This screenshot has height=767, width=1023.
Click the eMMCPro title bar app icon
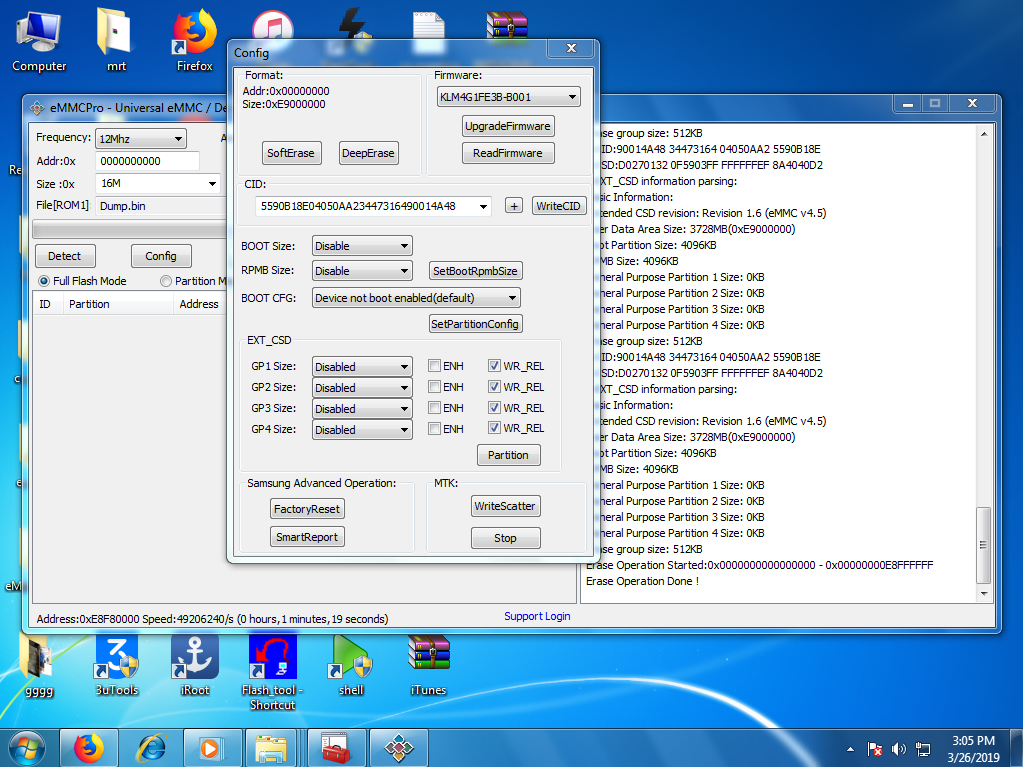point(37,108)
